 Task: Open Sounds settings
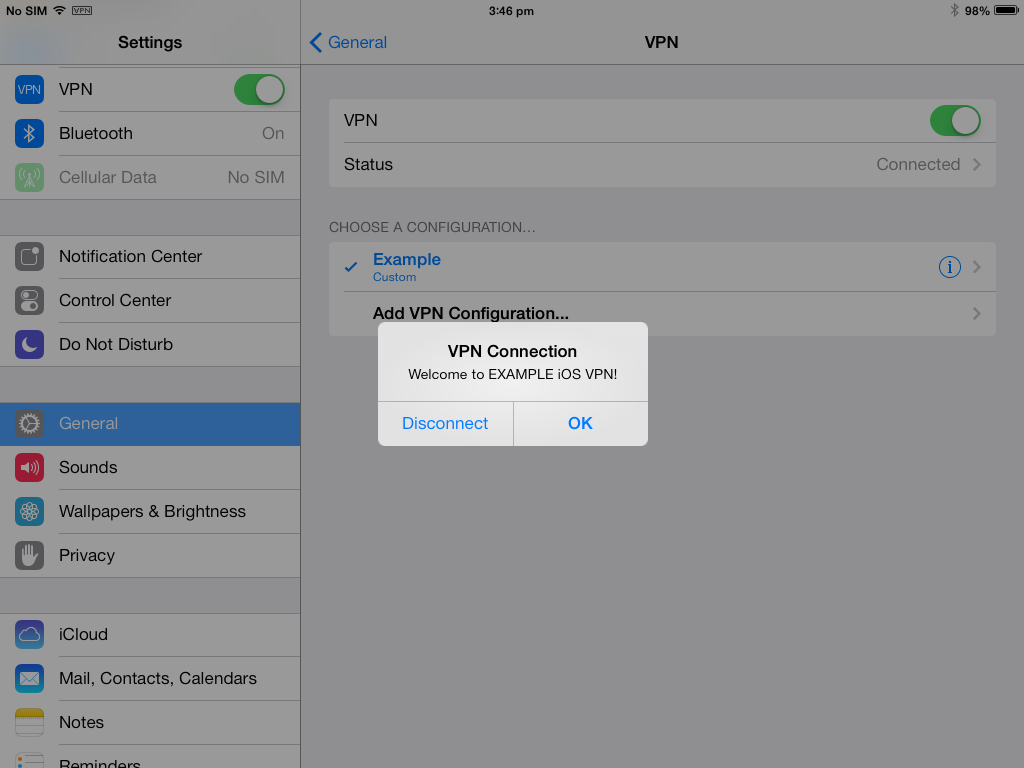pos(150,468)
